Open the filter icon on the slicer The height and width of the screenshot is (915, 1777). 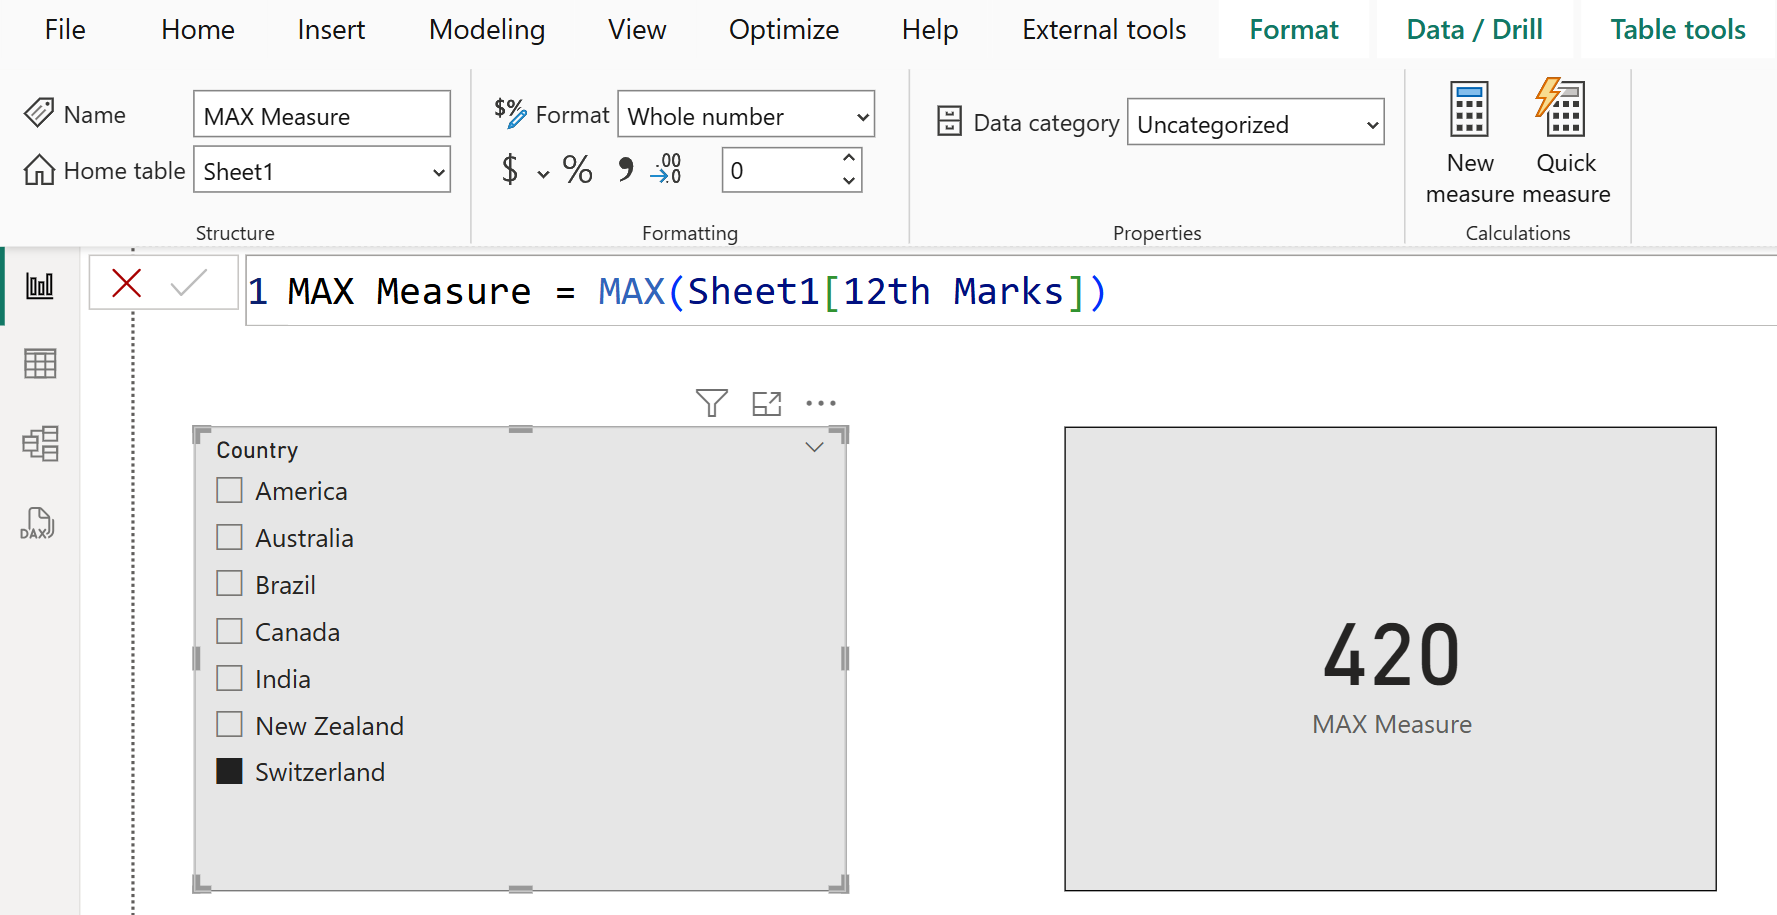[x=711, y=402]
